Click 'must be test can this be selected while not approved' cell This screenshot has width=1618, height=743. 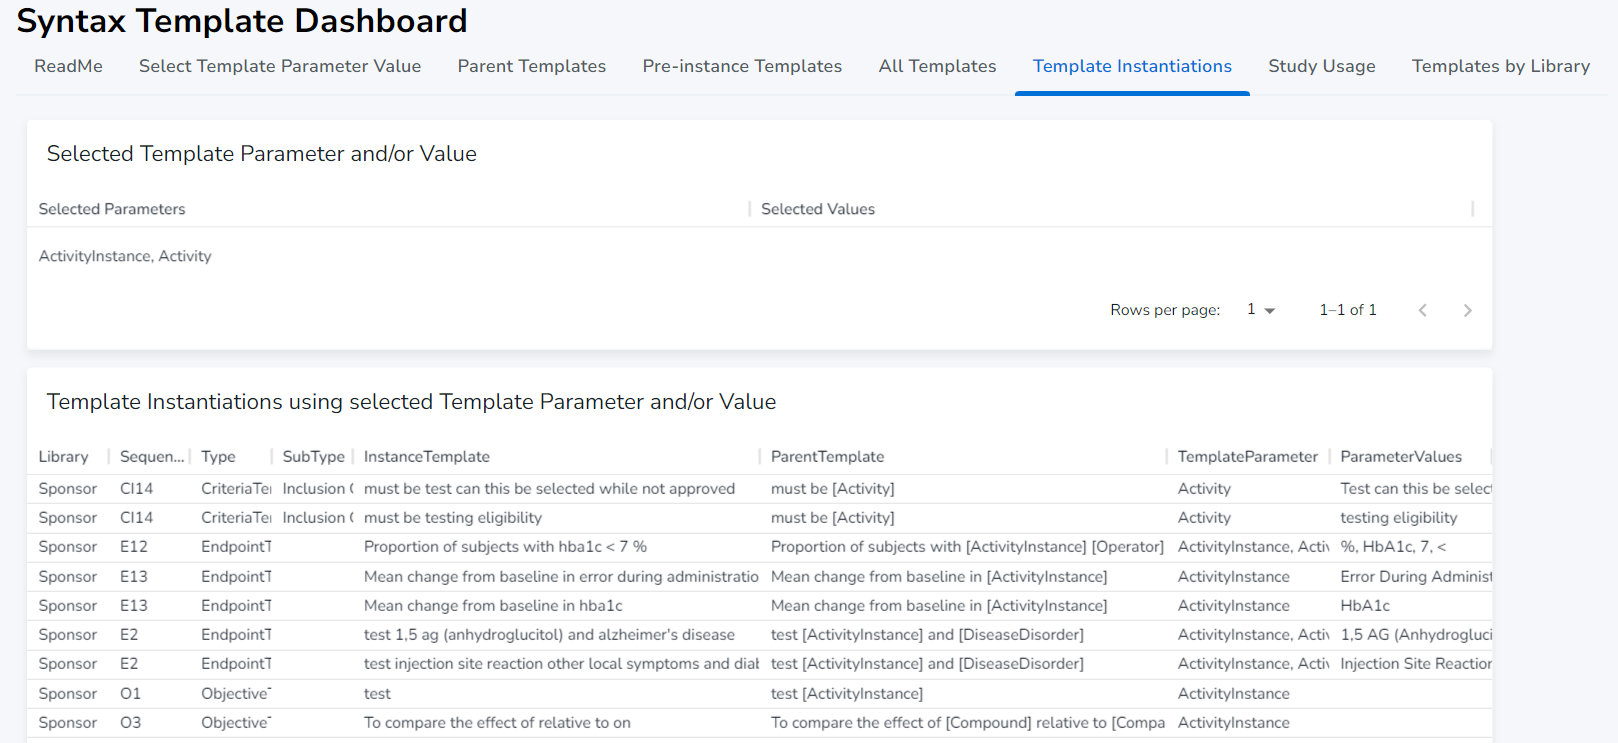pyautogui.click(x=549, y=489)
